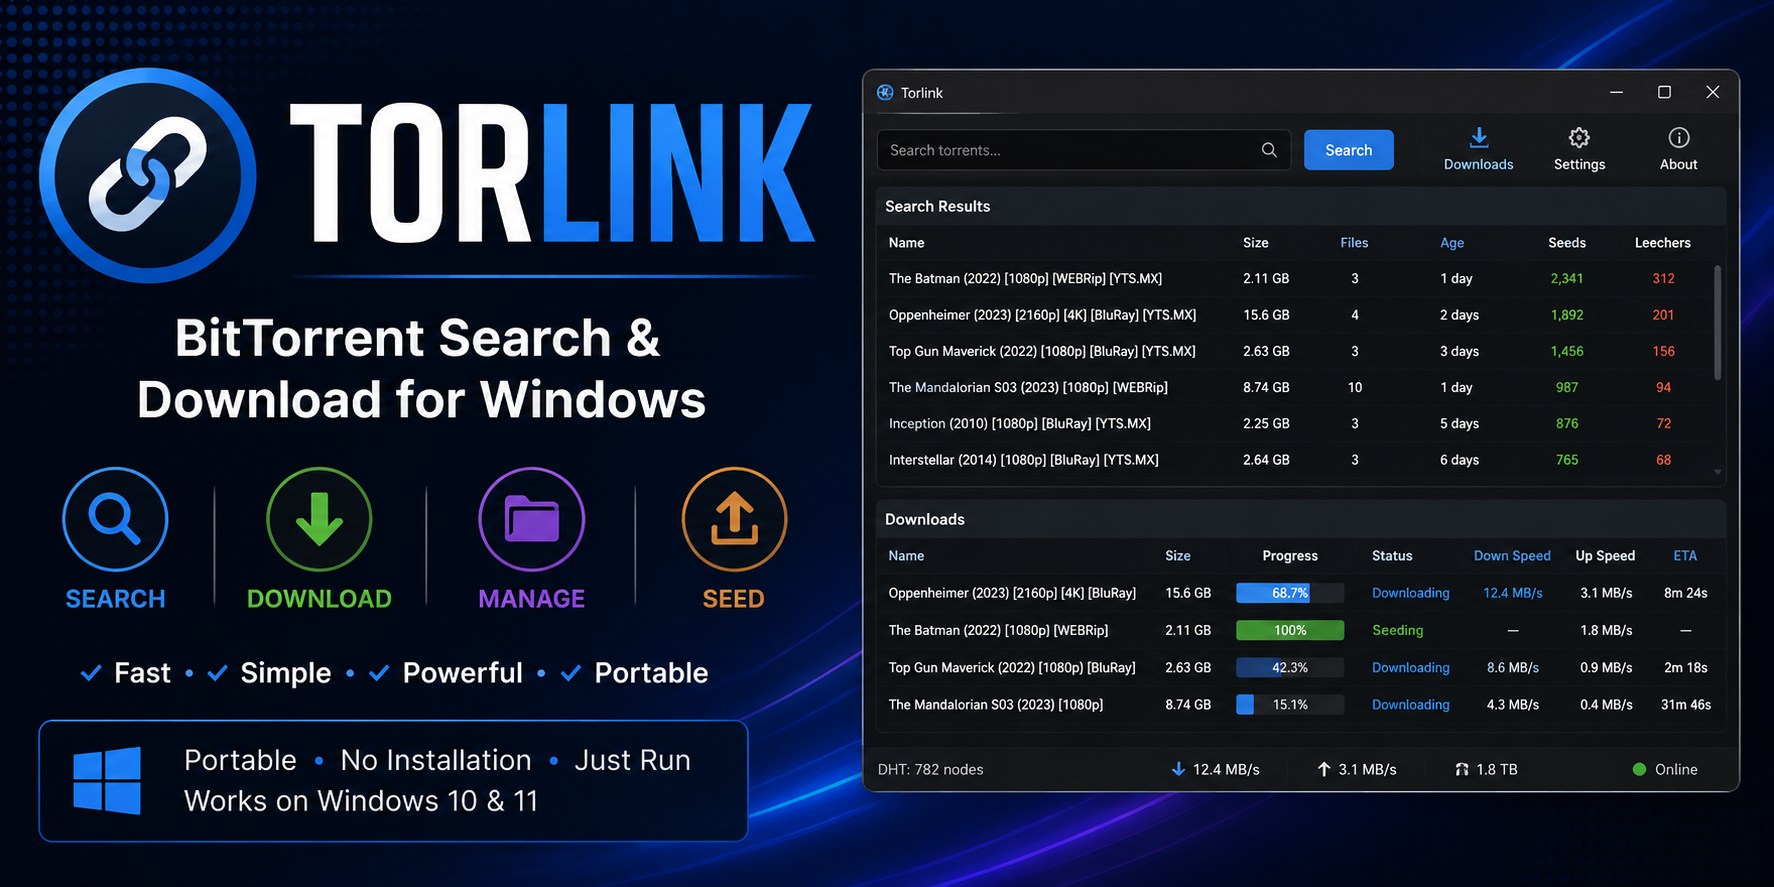The image size is (1774, 887).
Task: Click the Downloads panel heading
Action: point(924,519)
